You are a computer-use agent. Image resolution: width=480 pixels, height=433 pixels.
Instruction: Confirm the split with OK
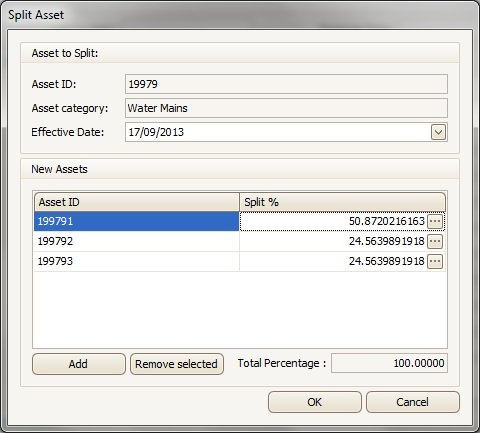pyautogui.click(x=315, y=402)
